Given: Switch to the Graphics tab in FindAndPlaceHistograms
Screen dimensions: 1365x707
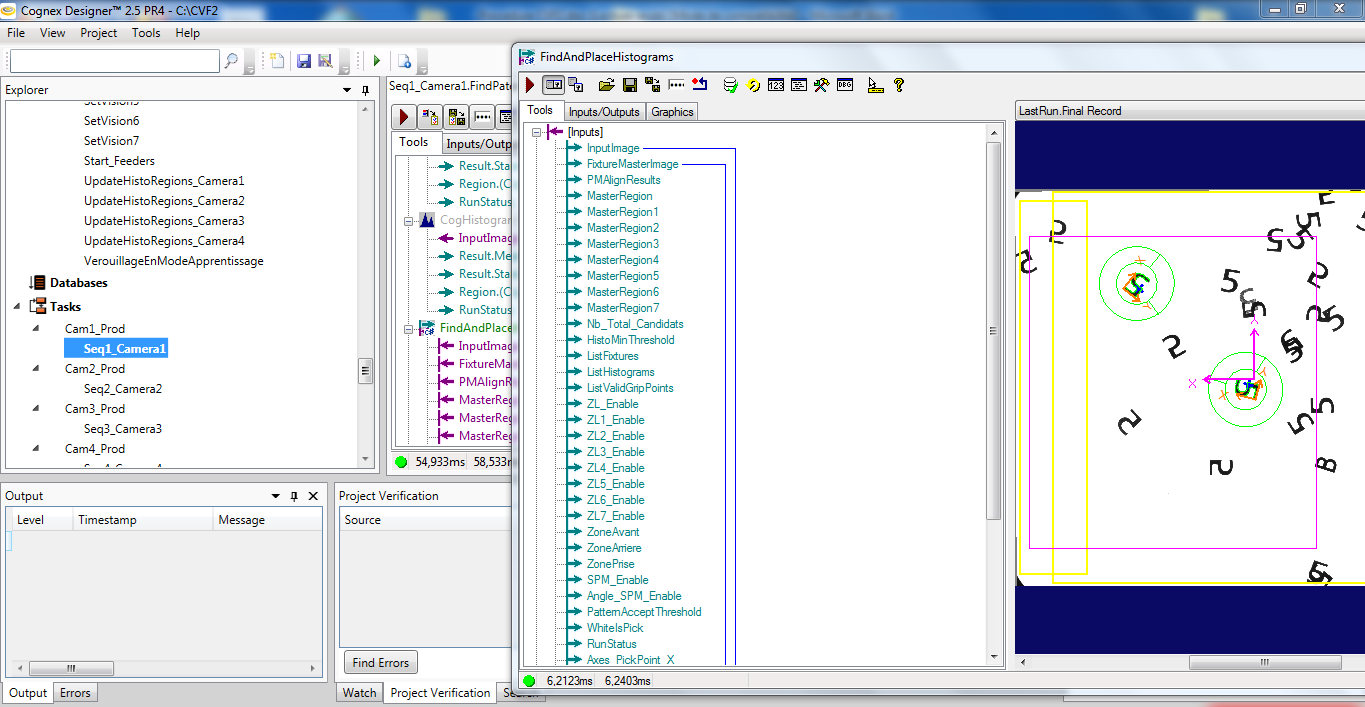Looking at the screenshot, I should [672, 112].
